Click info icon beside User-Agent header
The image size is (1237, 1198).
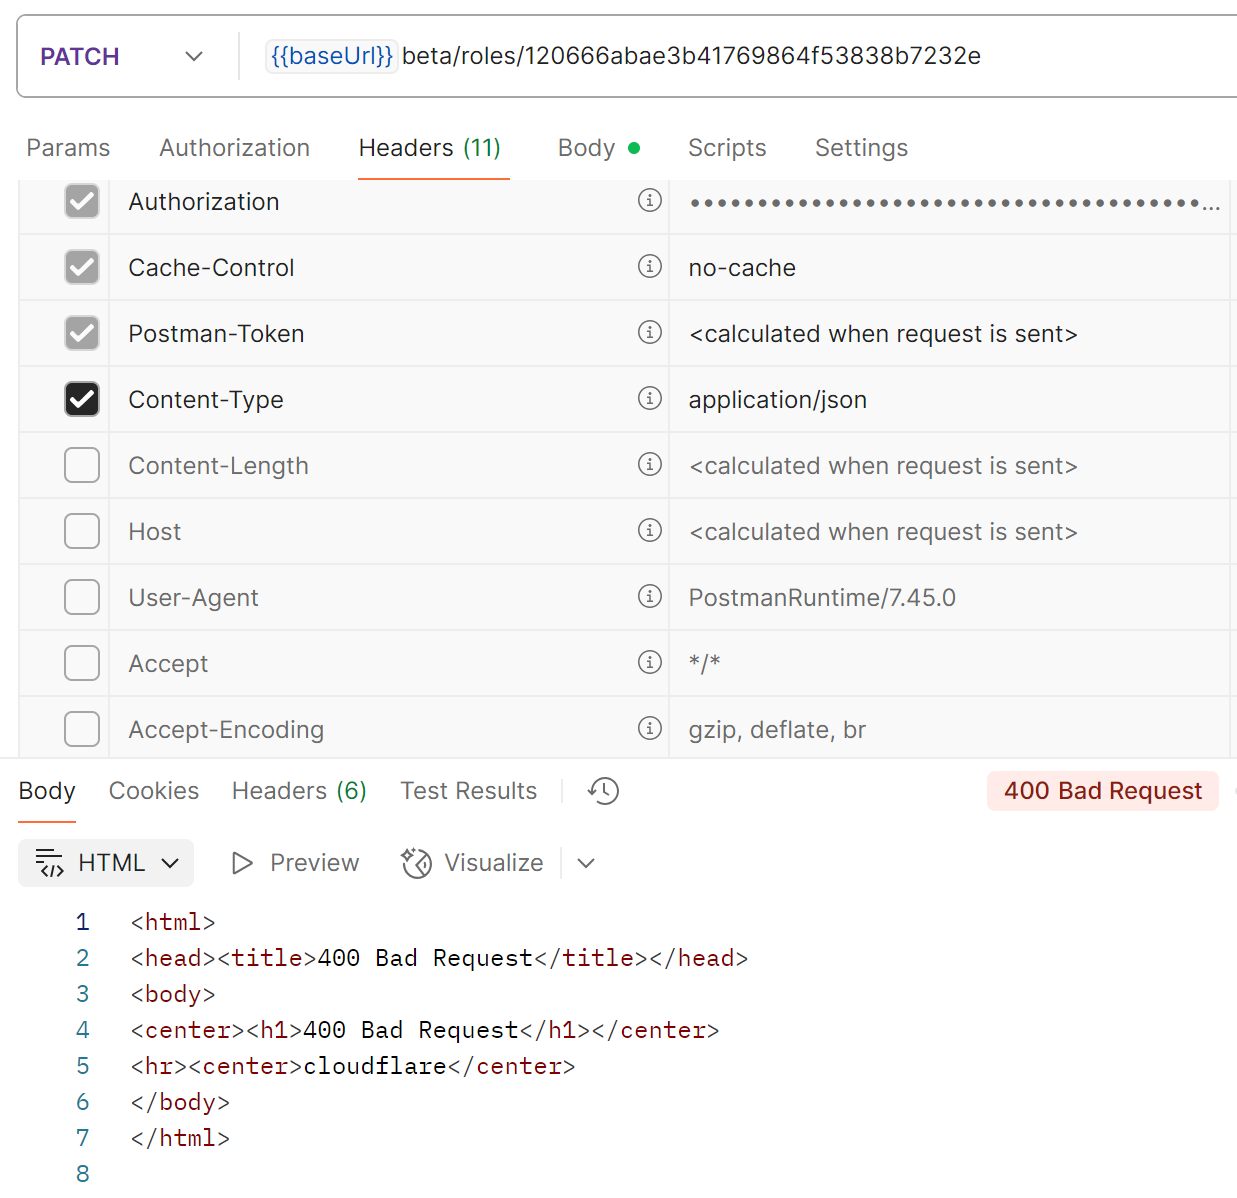coord(650,597)
